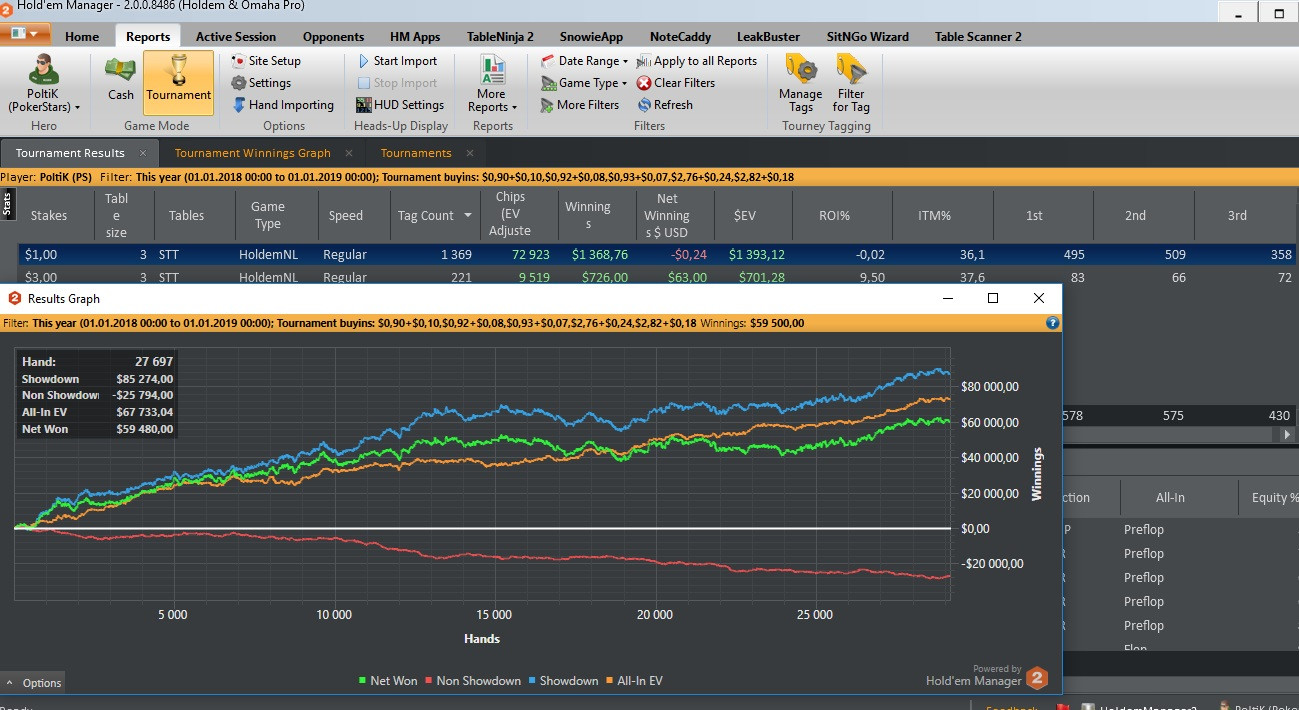Viewport: 1299px width, 710px height.
Task: Switch to Tournament Winnings Graph tab
Action: (x=252, y=153)
